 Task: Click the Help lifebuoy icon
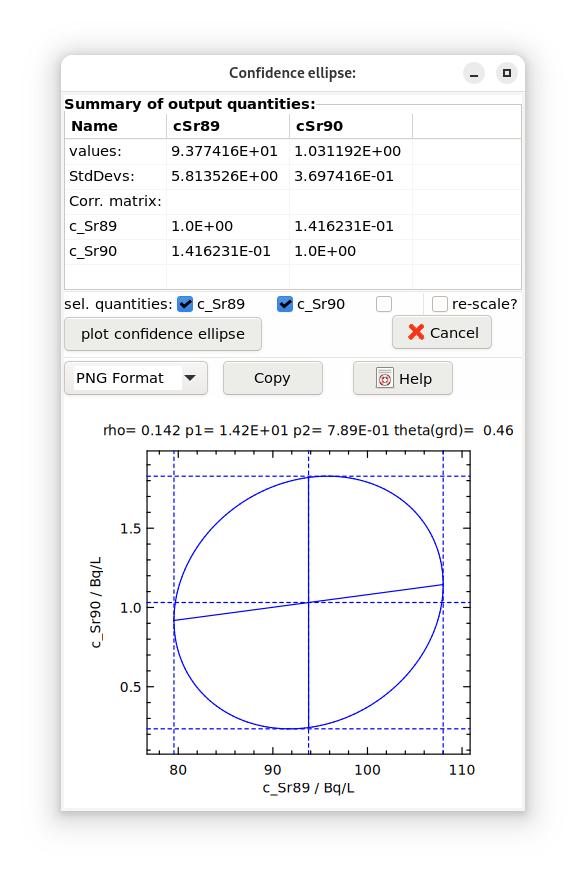[x=385, y=378]
